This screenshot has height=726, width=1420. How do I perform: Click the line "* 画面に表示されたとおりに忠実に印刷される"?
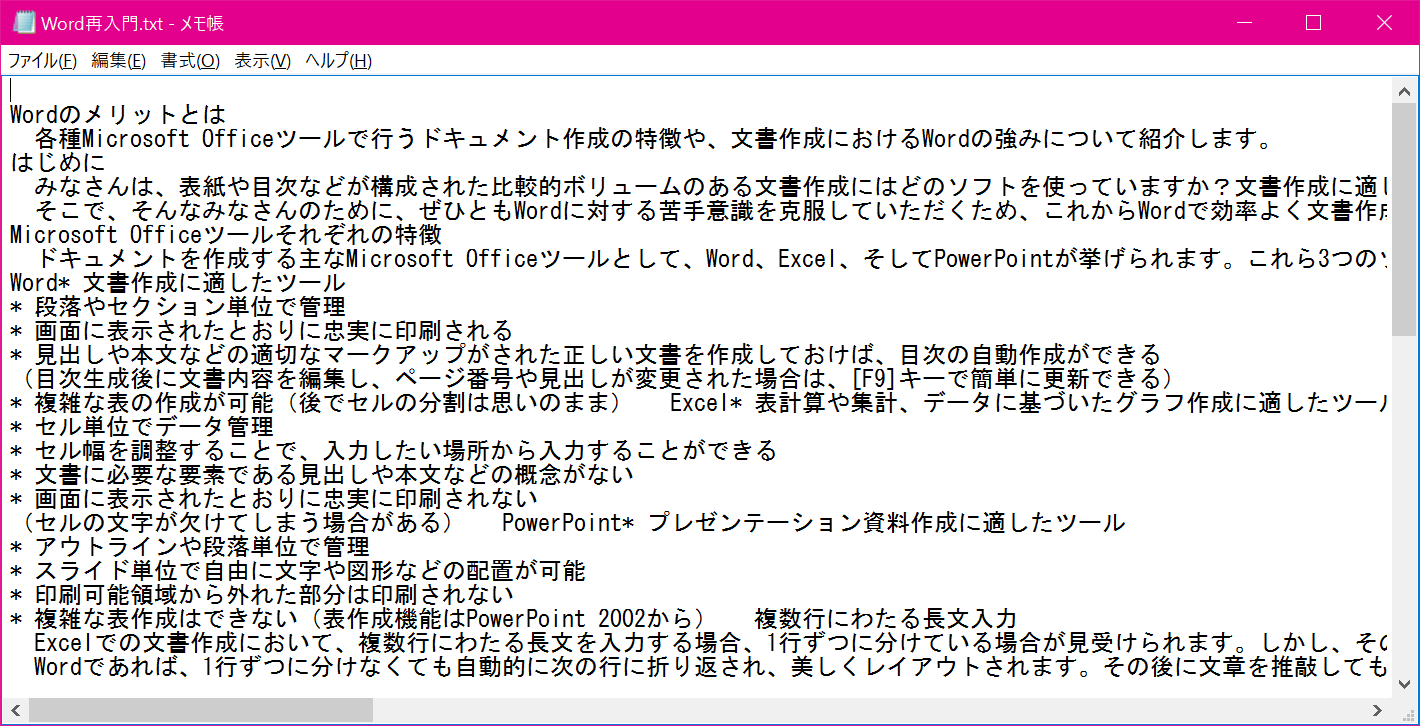pyautogui.click(x=262, y=330)
